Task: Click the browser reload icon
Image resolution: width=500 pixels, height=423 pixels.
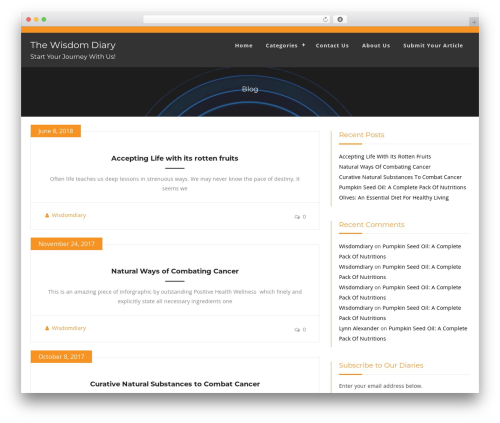Action: [x=325, y=19]
